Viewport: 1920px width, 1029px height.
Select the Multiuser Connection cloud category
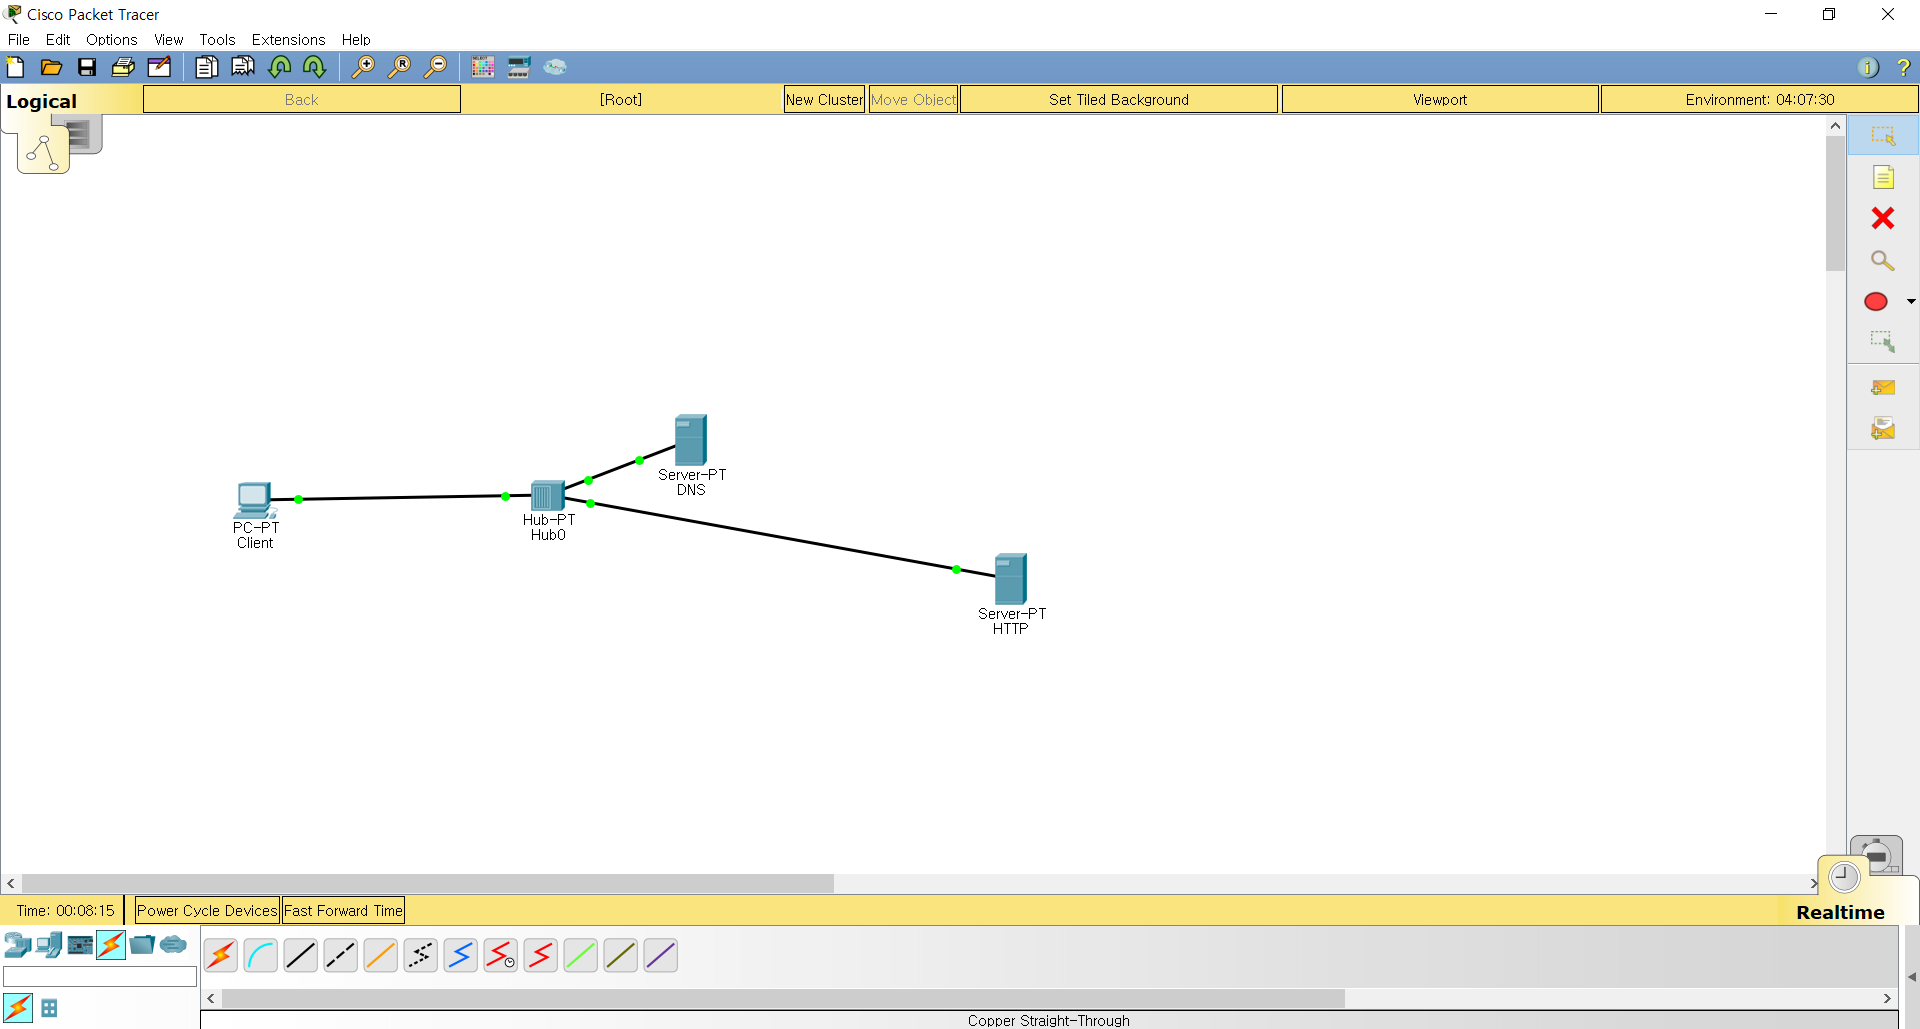[x=173, y=944]
